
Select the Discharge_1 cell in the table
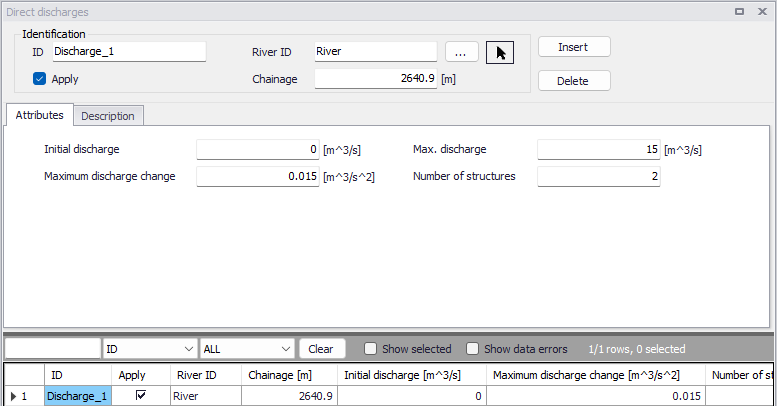[78, 396]
